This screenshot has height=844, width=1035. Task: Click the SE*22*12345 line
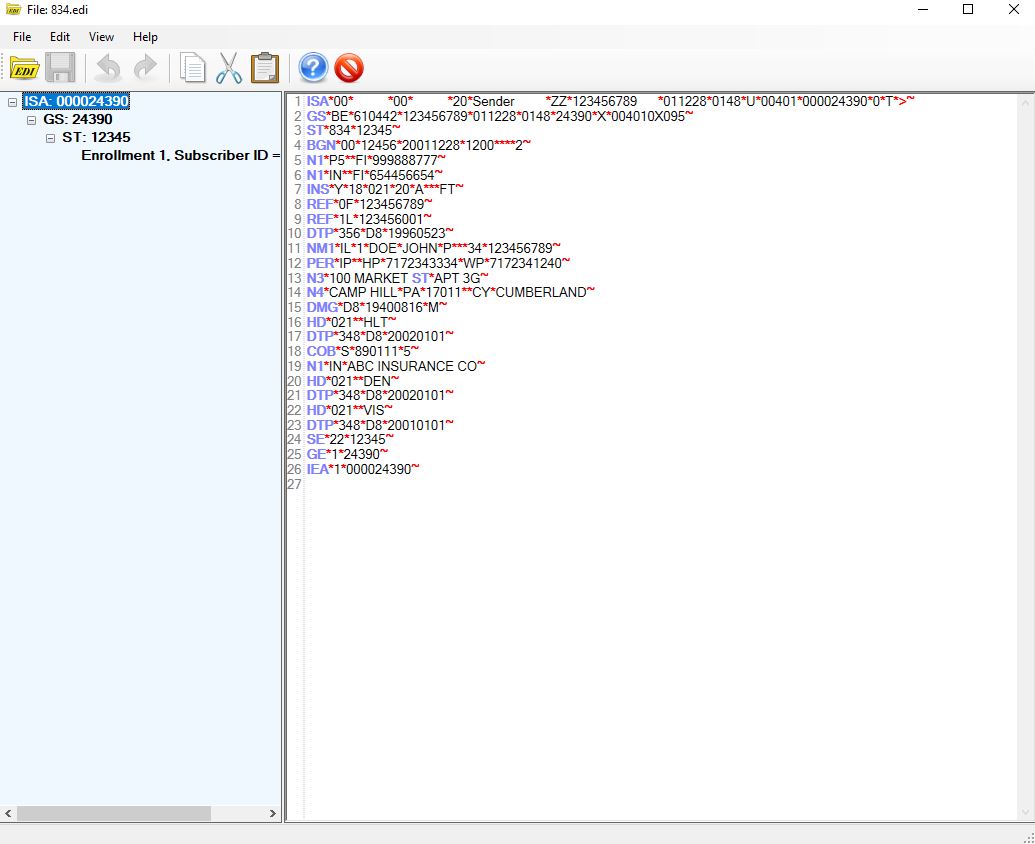350,439
